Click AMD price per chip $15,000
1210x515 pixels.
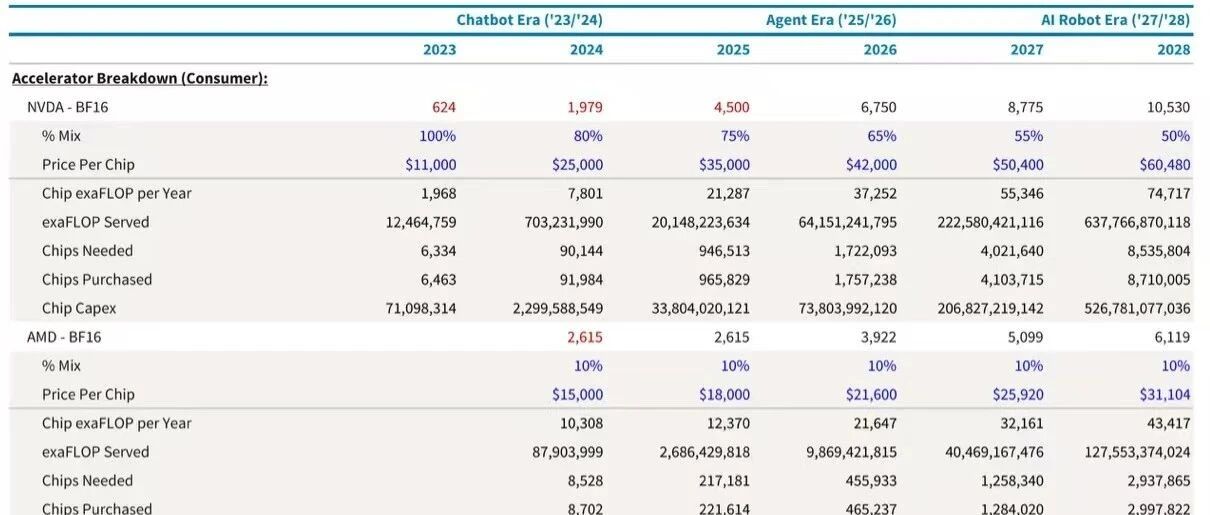(578, 394)
